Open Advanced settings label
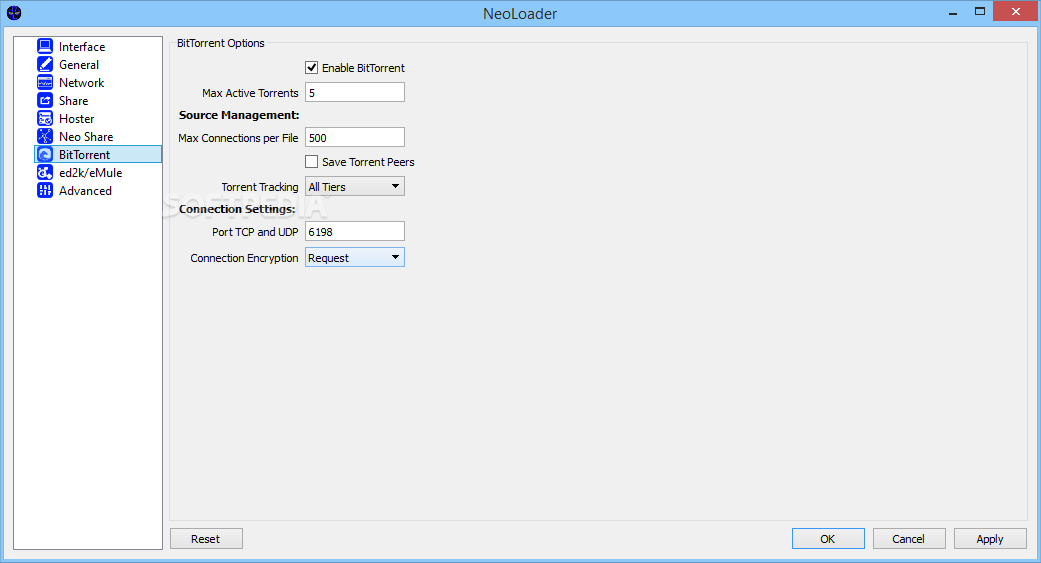 point(85,190)
